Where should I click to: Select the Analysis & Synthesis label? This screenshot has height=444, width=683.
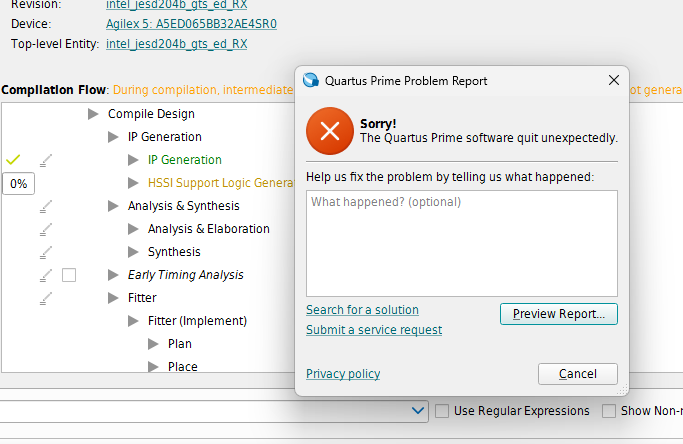tap(183, 206)
